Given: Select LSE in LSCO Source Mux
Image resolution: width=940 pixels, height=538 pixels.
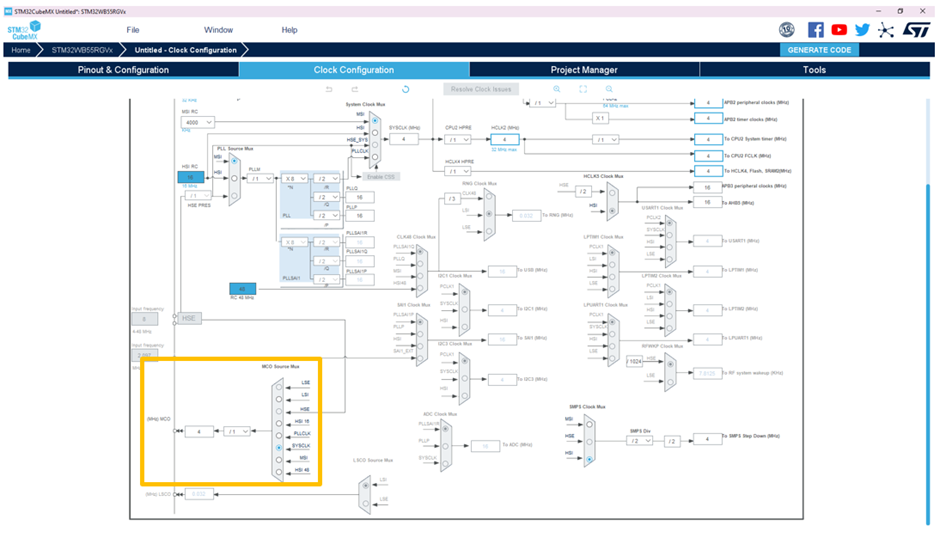Looking at the screenshot, I should pyautogui.click(x=366, y=503).
